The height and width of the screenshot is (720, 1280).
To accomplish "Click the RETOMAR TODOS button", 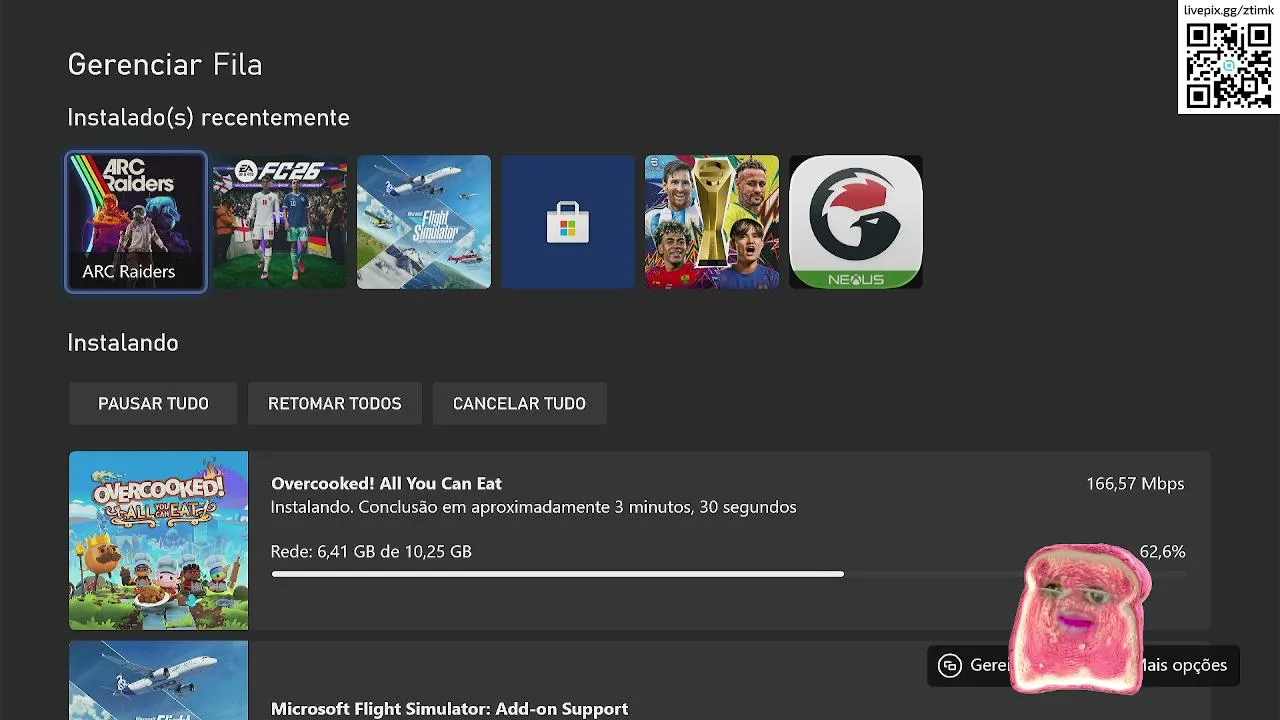I will point(335,404).
